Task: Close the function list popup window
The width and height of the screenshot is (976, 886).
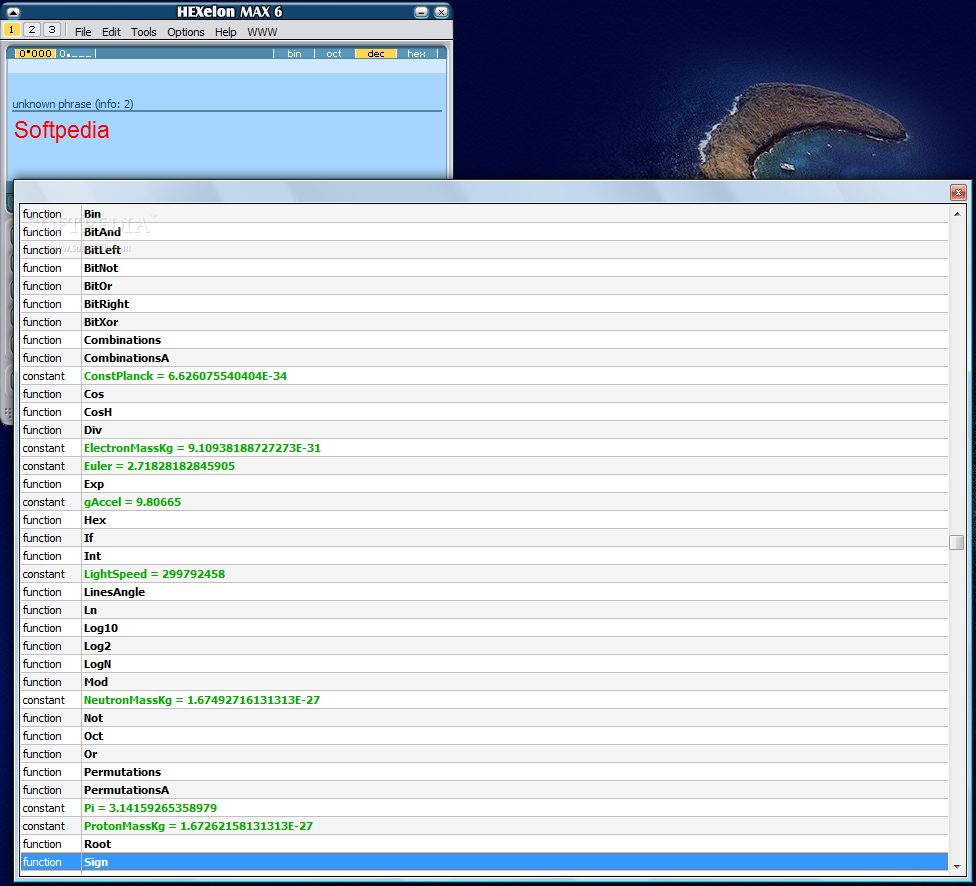Action: 958,192
